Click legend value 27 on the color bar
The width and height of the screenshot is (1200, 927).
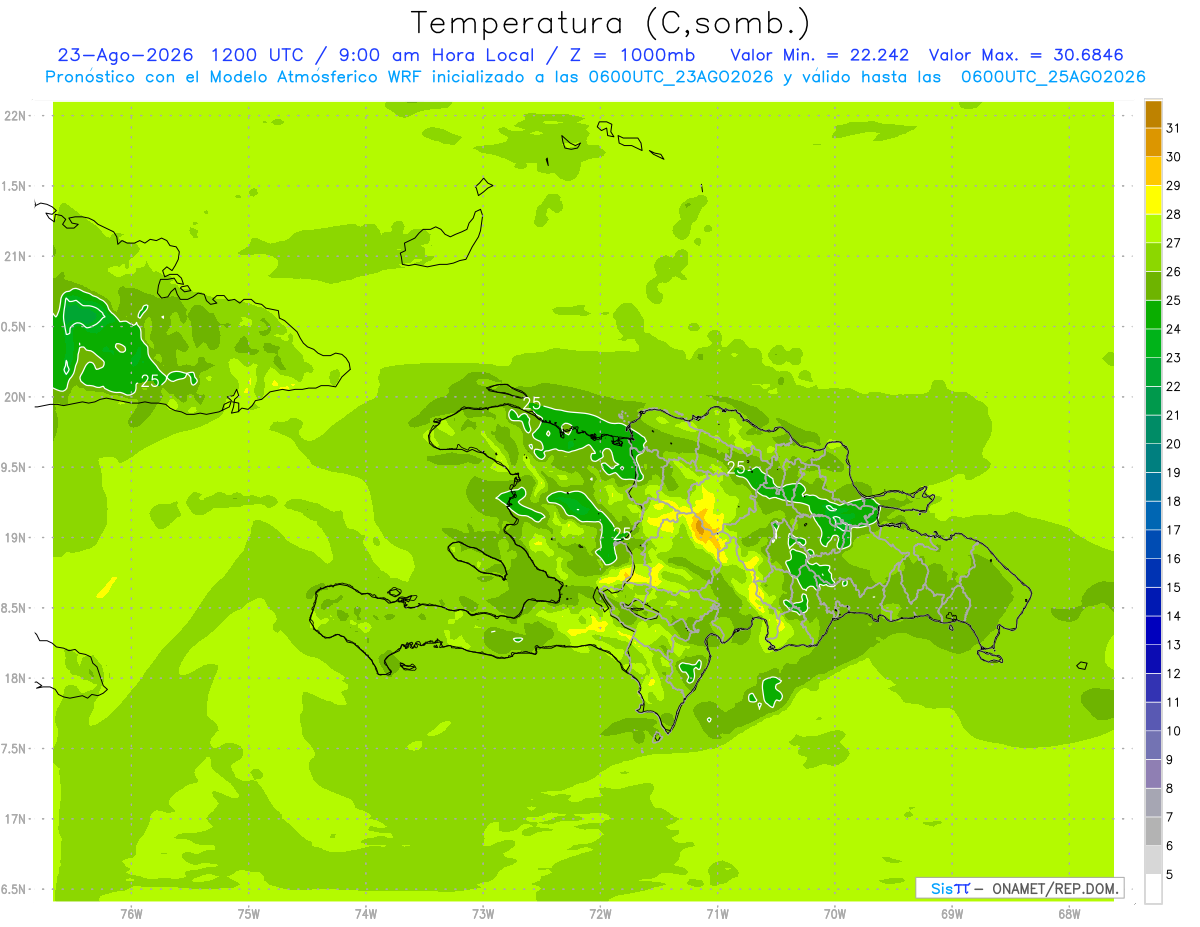pyautogui.click(x=1173, y=243)
